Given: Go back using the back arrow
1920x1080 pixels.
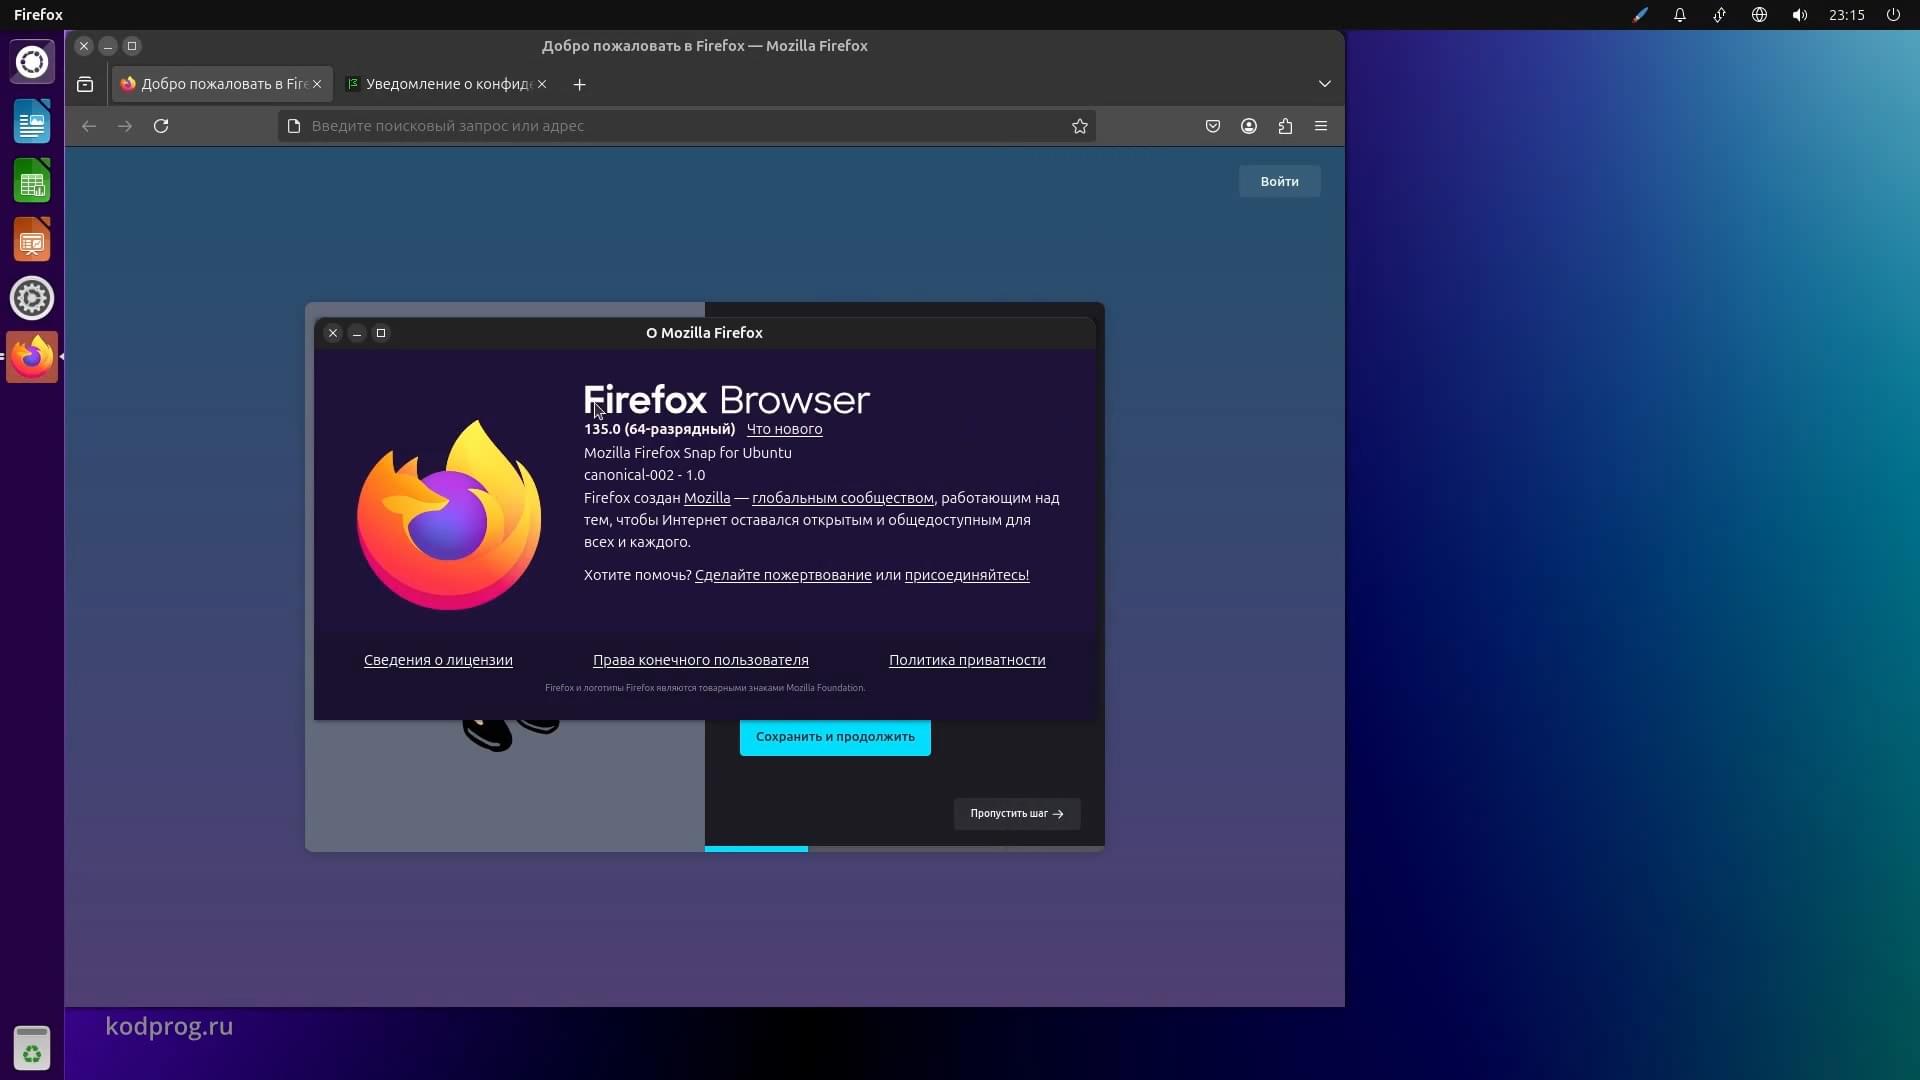Looking at the screenshot, I should (89, 126).
